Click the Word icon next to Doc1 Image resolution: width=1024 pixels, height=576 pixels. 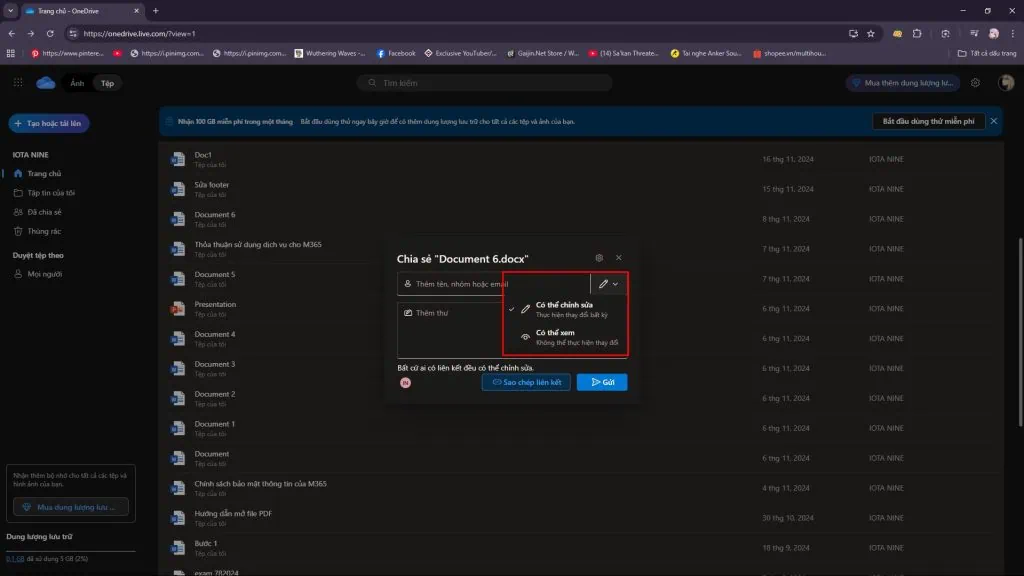178,159
